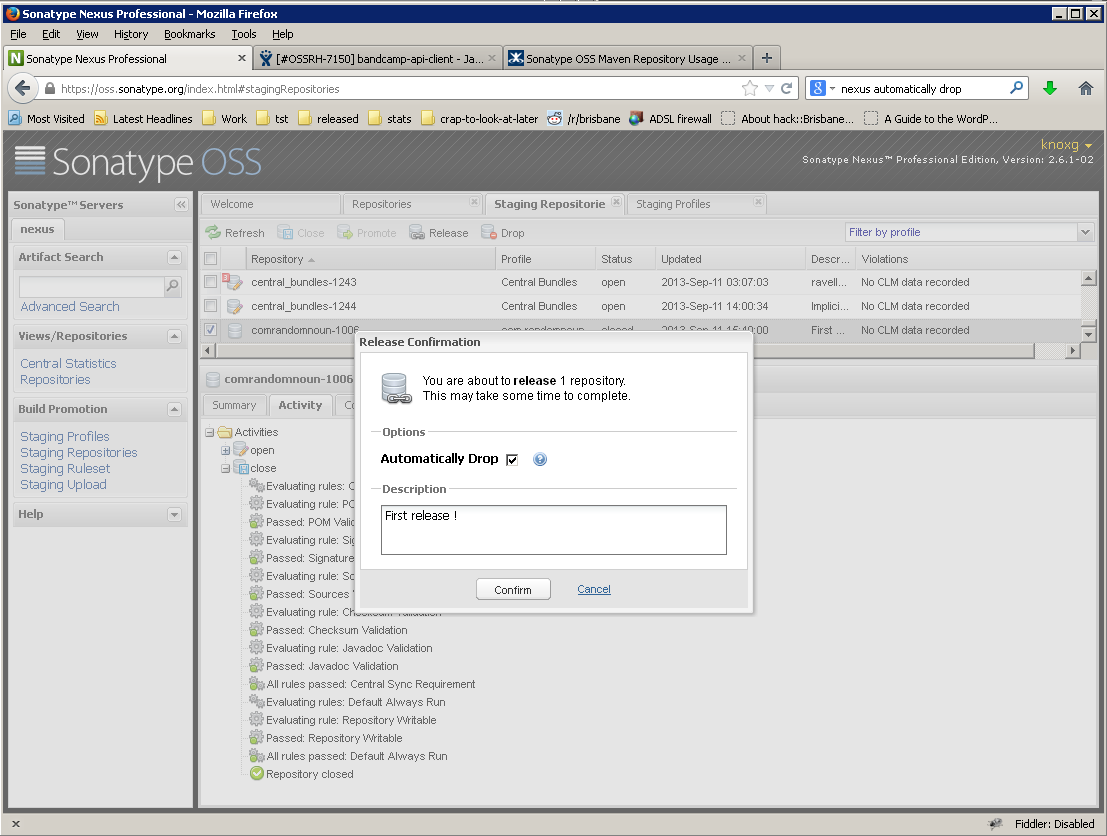Screen dimensions: 1107x836
Task: Expand the open activity tree node
Action: pyautogui.click(x=225, y=450)
